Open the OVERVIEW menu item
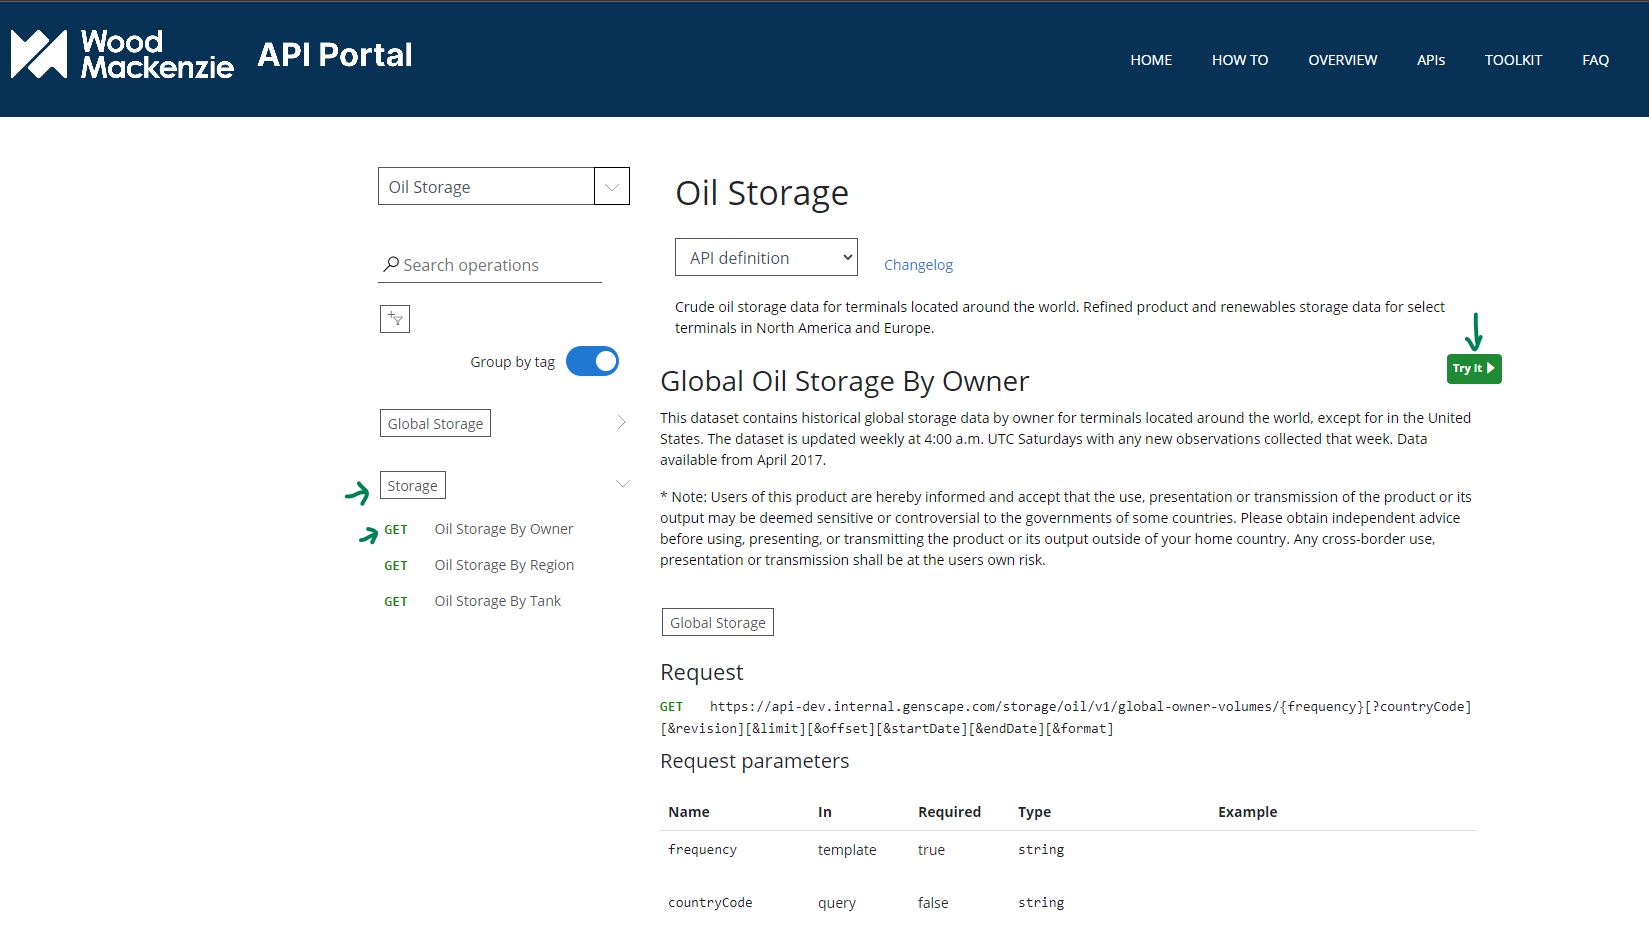The height and width of the screenshot is (935, 1649). [1342, 60]
